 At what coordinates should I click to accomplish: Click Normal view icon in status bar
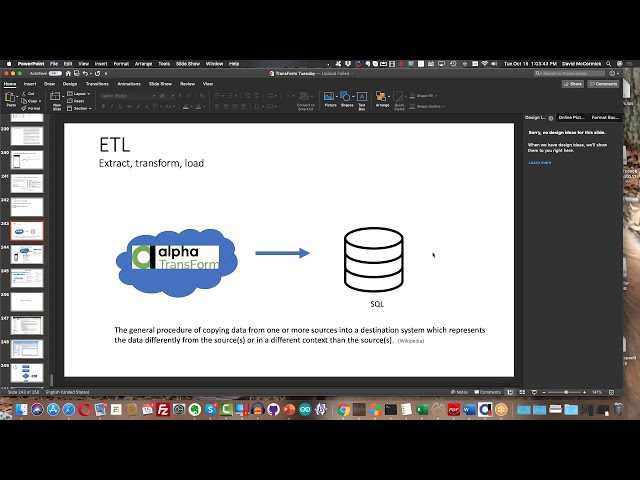coord(510,392)
